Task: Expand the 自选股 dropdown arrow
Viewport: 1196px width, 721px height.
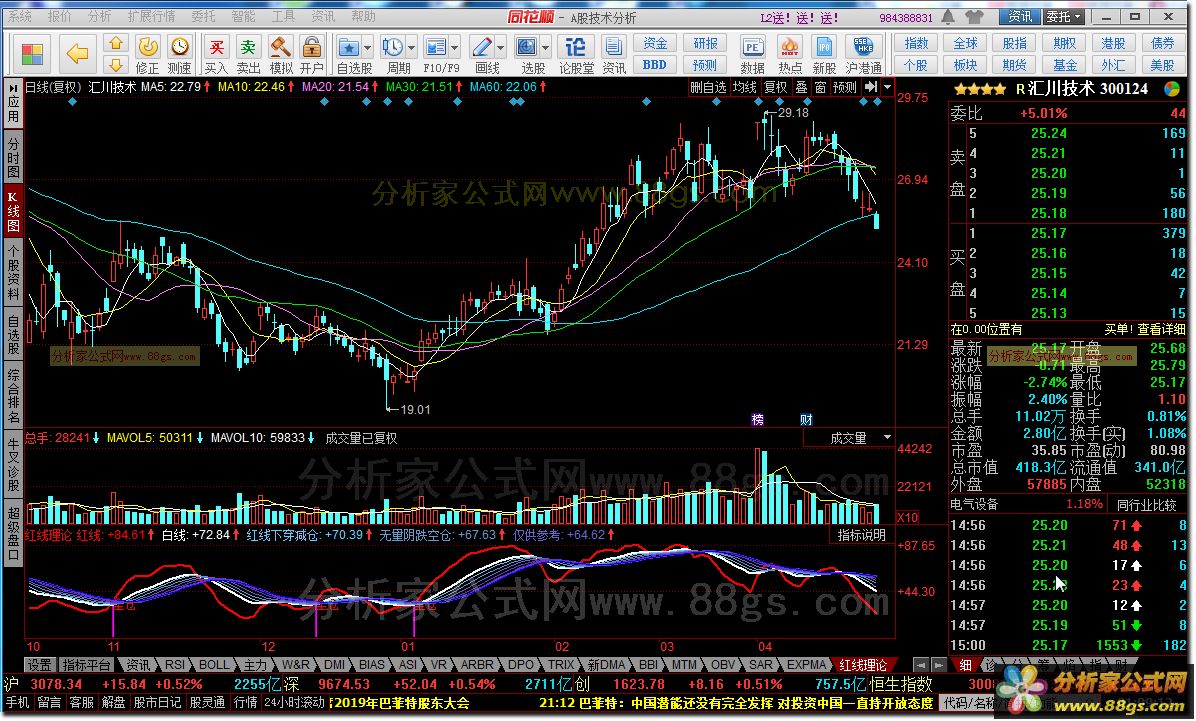Action: pyautogui.click(x=368, y=48)
